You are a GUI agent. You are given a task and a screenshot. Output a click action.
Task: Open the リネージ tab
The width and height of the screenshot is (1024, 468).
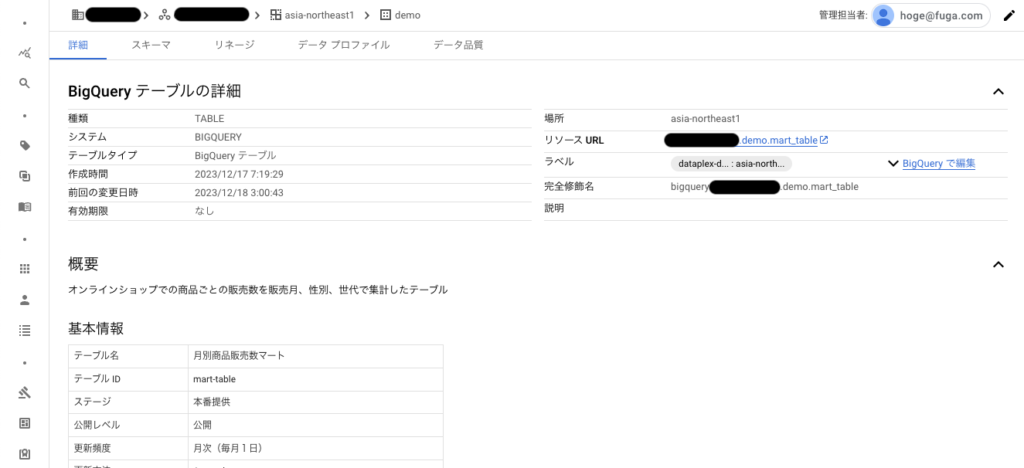(234, 45)
